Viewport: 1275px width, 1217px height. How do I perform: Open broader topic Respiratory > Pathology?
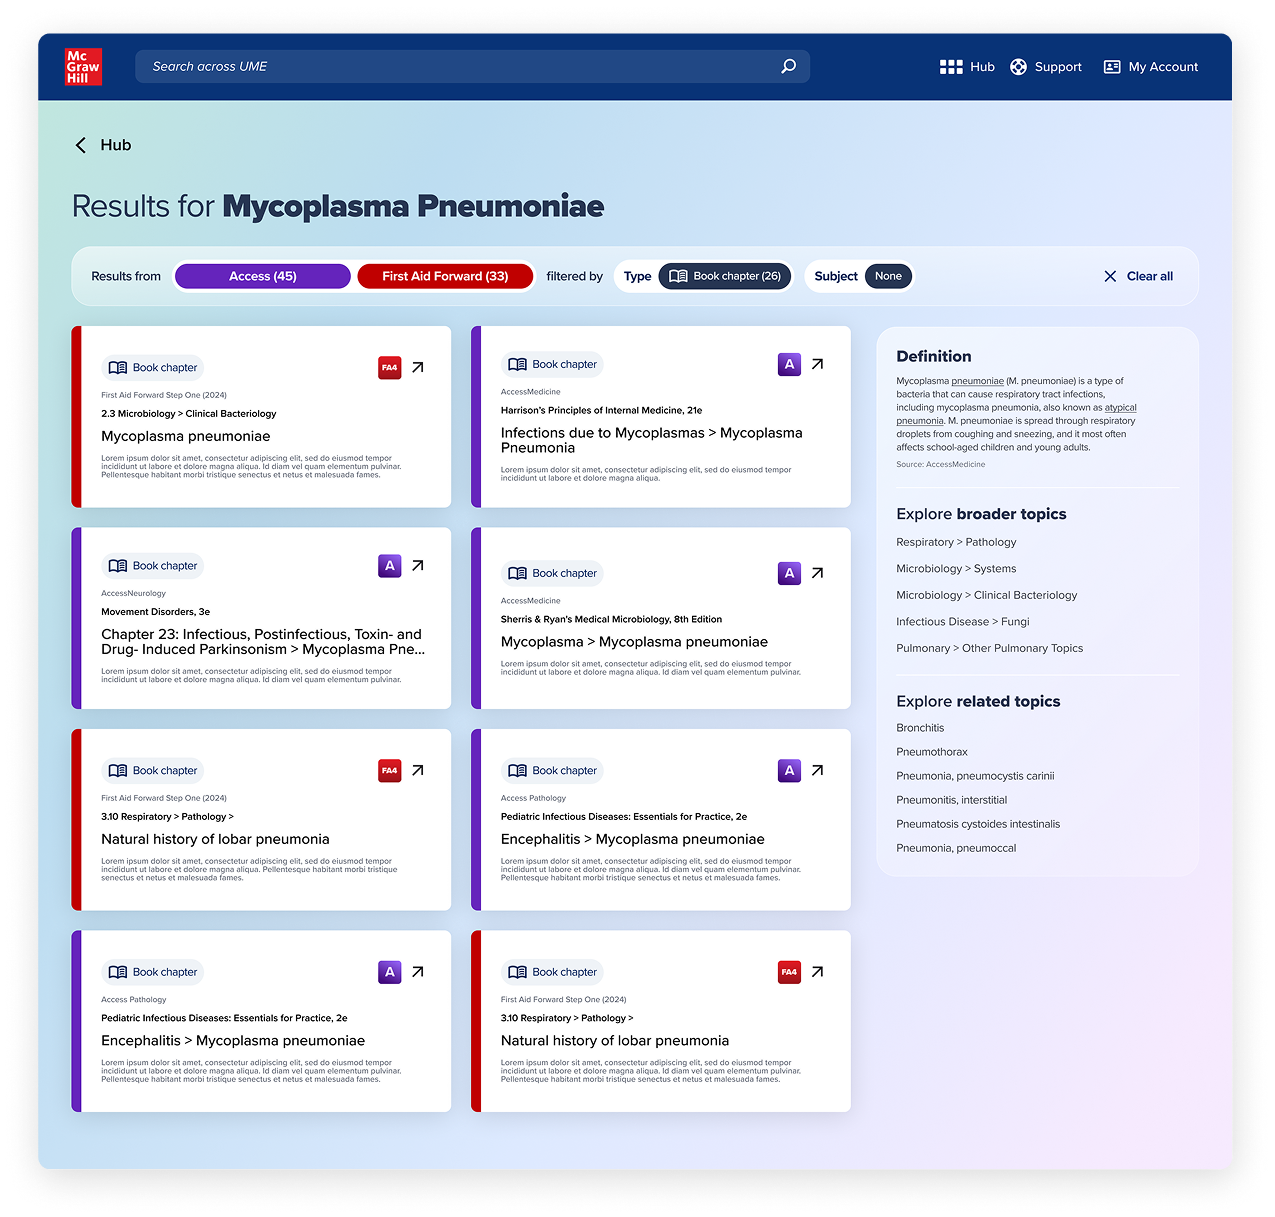pyautogui.click(x=956, y=542)
